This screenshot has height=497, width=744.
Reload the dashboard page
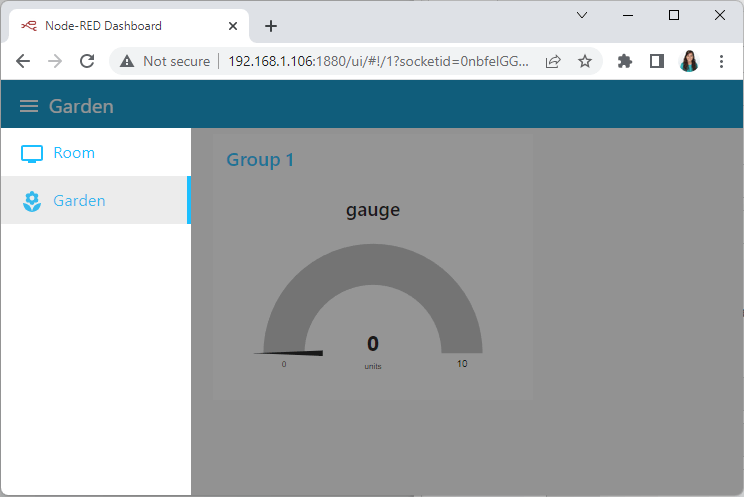87,61
